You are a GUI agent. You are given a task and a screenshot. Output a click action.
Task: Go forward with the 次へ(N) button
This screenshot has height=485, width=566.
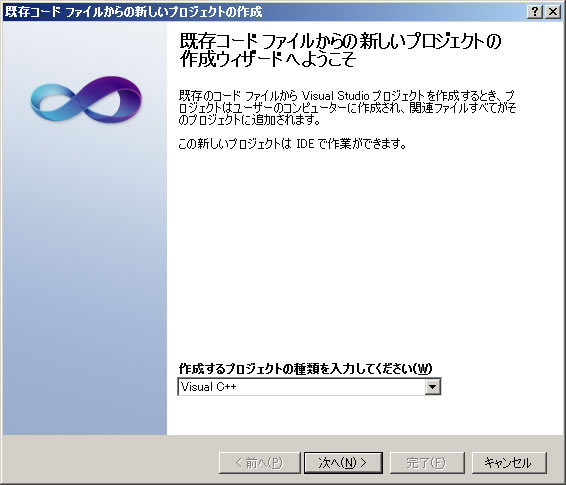(343, 463)
